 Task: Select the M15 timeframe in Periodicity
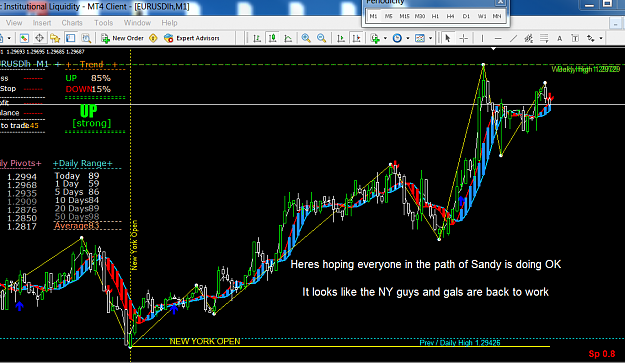[404, 16]
